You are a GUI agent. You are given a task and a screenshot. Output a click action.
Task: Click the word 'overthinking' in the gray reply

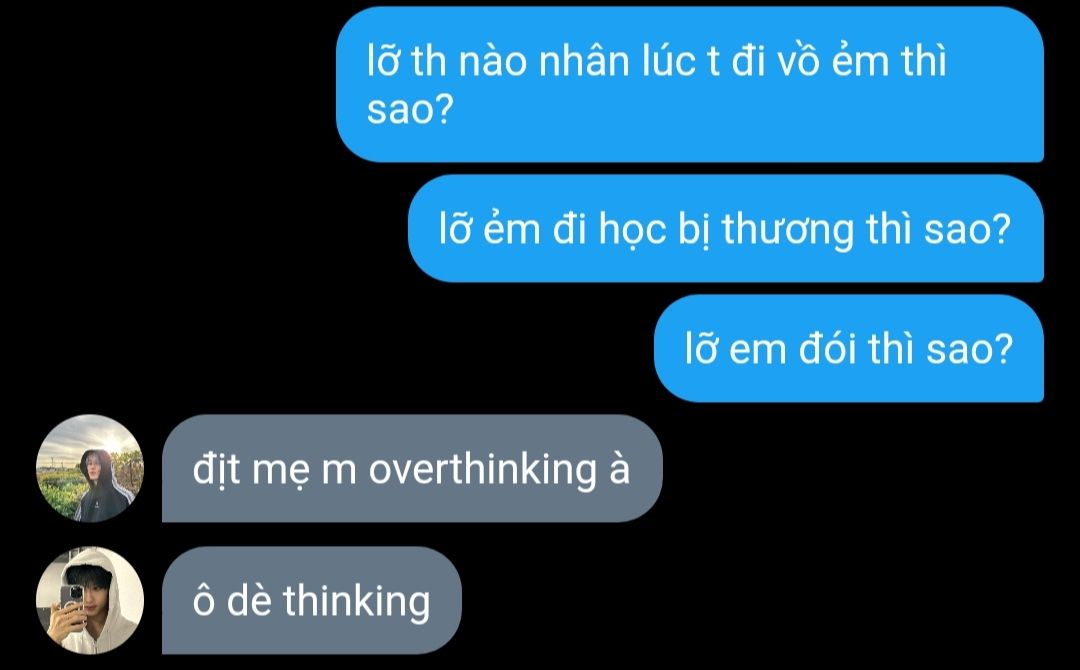[x=483, y=471]
